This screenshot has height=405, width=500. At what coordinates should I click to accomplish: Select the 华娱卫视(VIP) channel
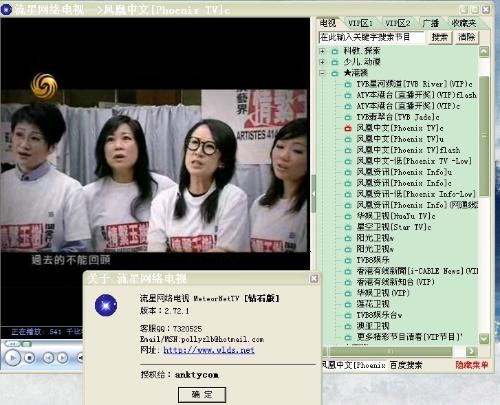(x=383, y=293)
